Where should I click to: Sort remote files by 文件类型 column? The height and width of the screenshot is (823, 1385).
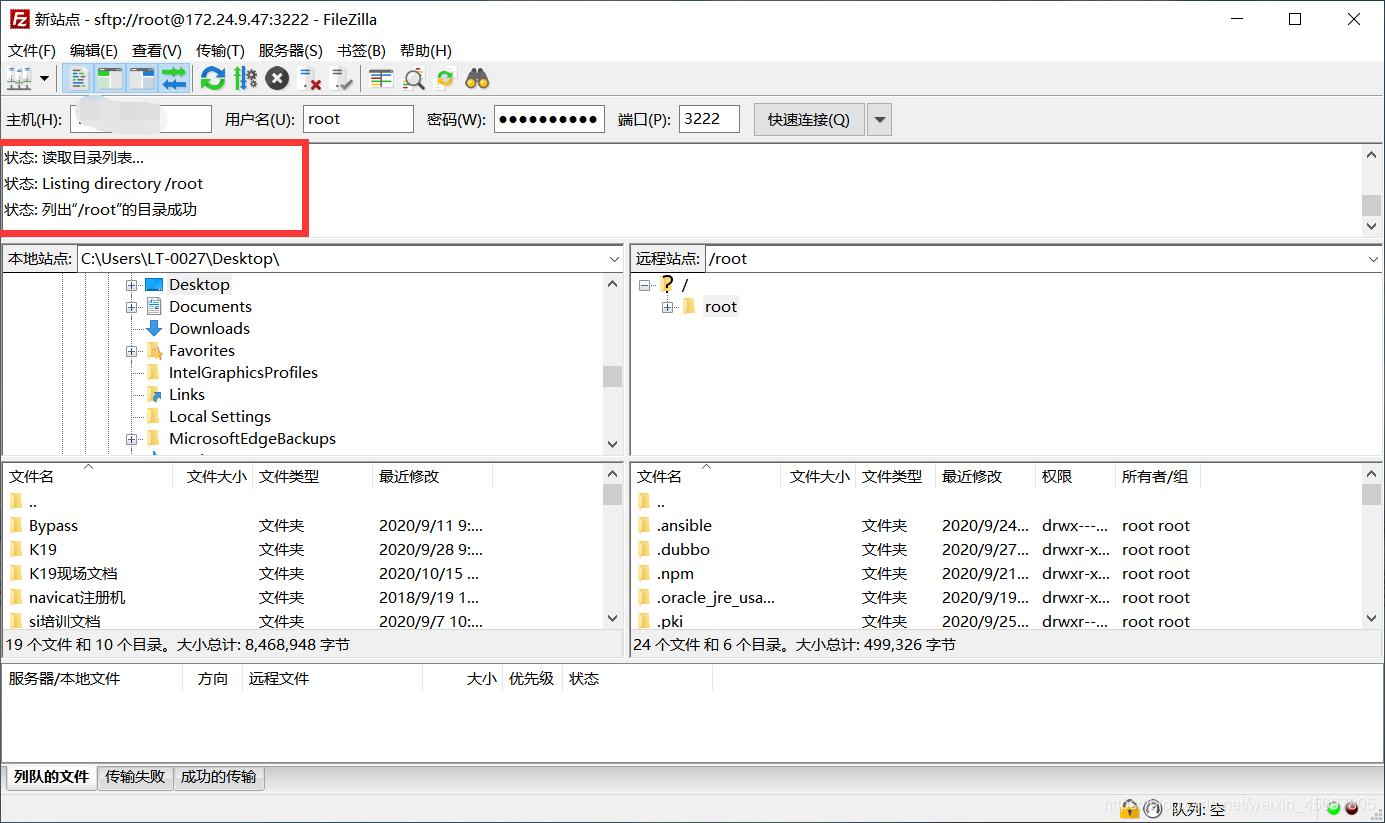pyautogui.click(x=895, y=477)
